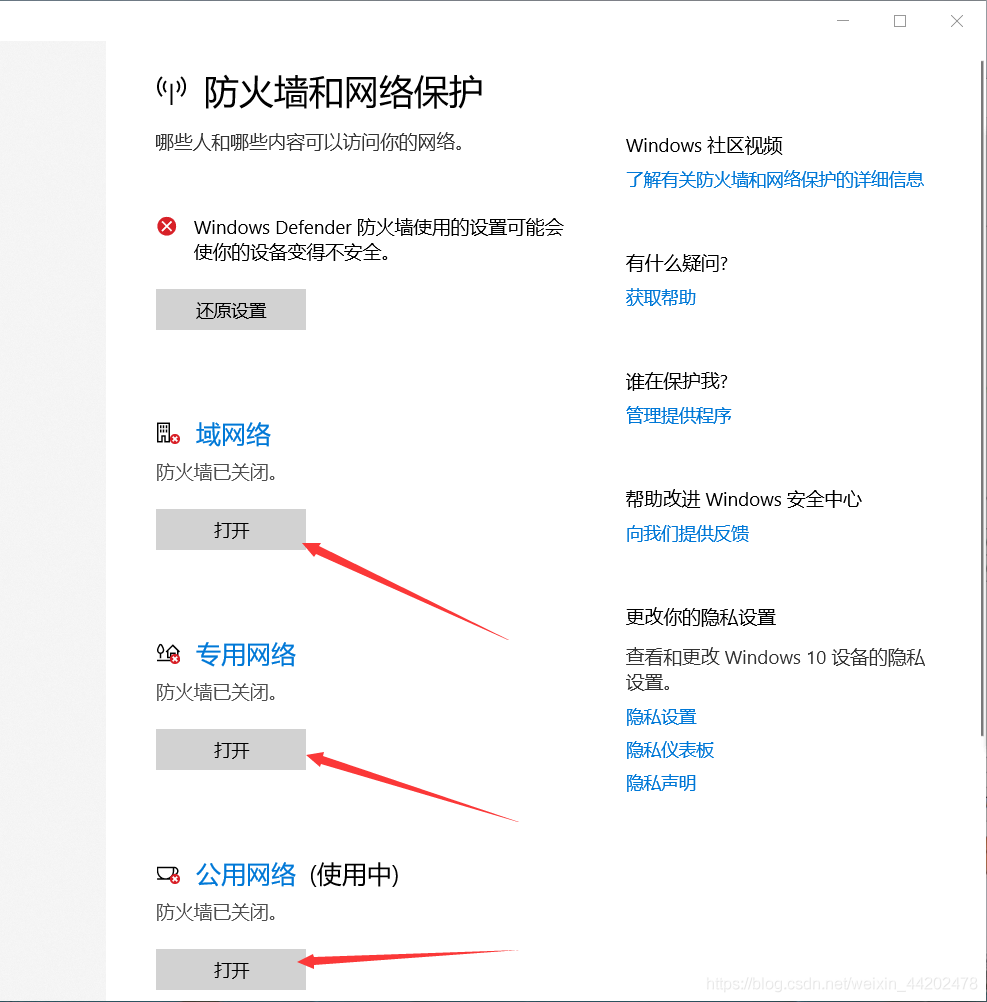
Task: Open the 公用网络 settings link
Action: point(246,874)
